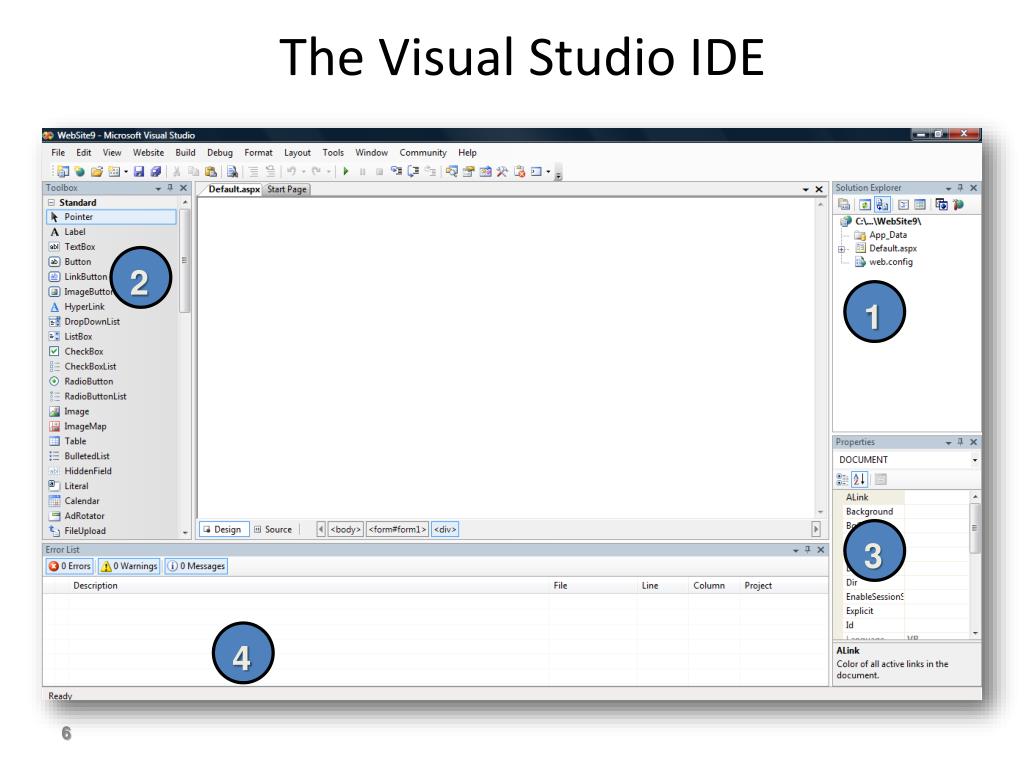Click the Solution Explorer Properties icon
Screen dimensions: 1024x768
tap(844, 204)
